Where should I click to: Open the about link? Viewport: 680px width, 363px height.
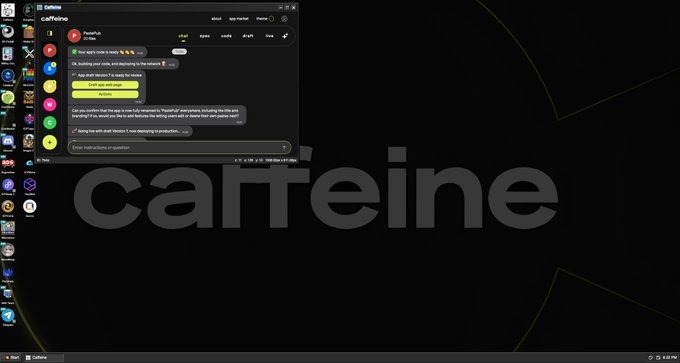click(x=216, y=19)
